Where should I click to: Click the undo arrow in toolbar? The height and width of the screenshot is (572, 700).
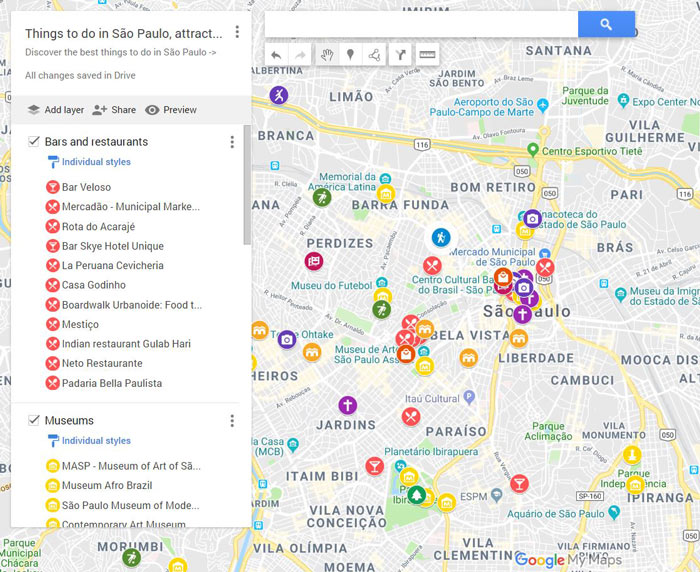coord(276,55)
